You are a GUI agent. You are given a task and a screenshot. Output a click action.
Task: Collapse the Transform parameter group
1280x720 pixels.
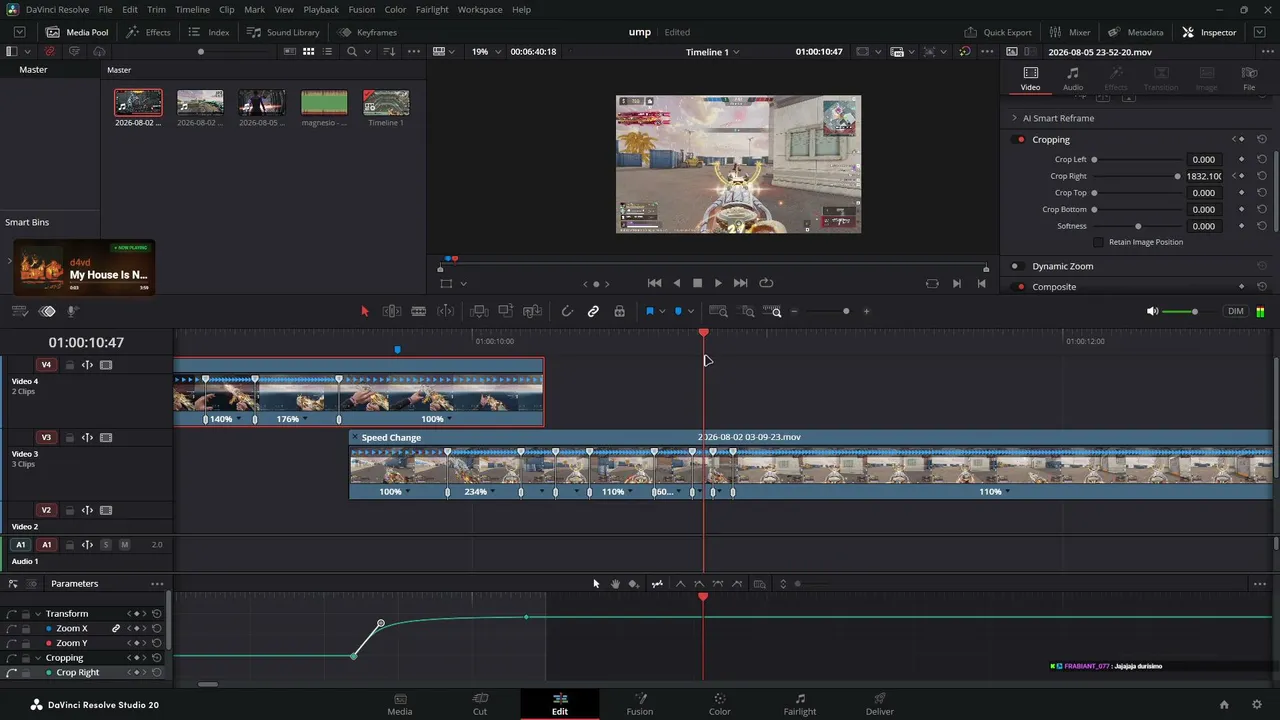(38, 614)
